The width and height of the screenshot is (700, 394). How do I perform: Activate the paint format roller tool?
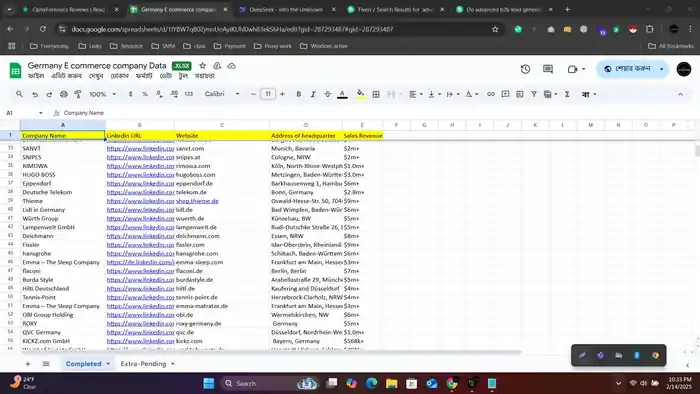tap(78, 94)
